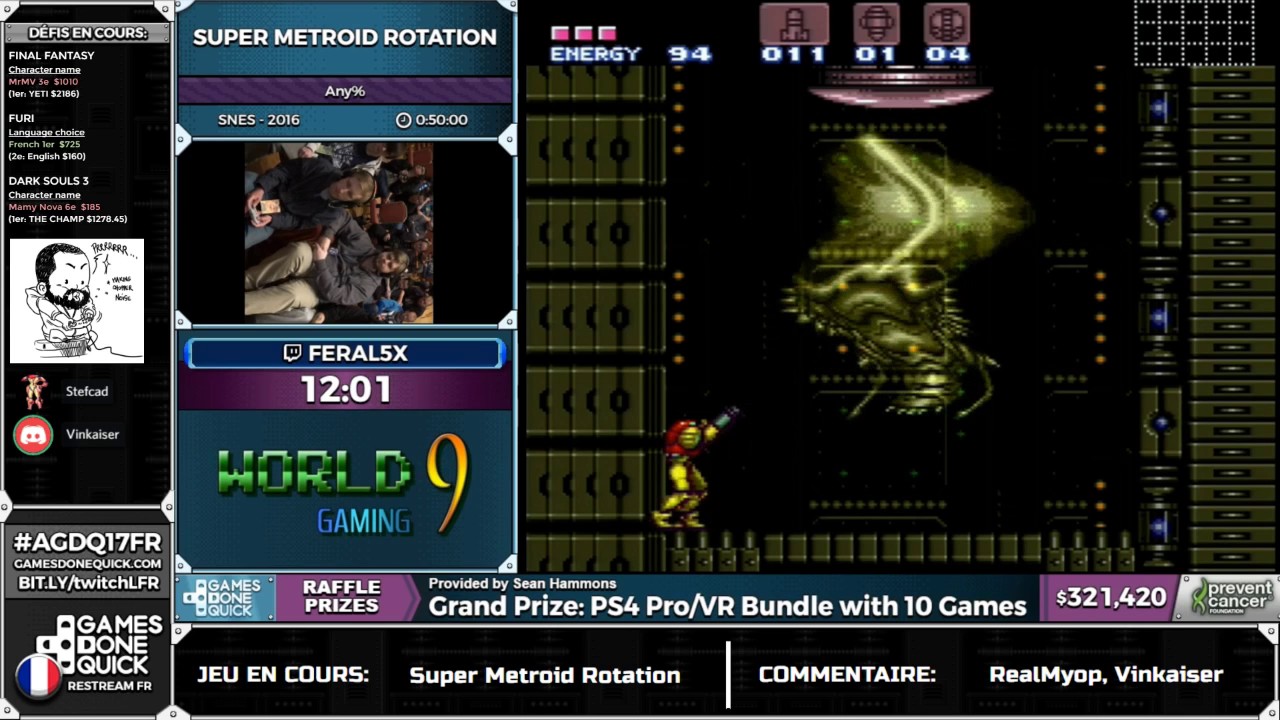The height and width of the screenshot is (720, 1280).
Task: Click the Any% category label
Action: [x=345, y=91]
